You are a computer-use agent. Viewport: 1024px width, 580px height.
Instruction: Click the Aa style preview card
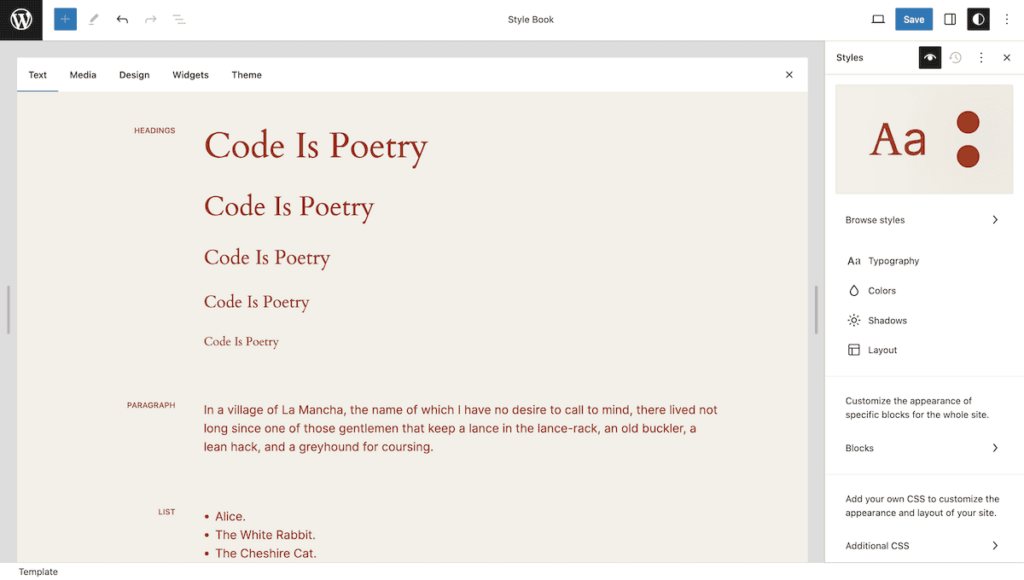(x=923, y=139)
